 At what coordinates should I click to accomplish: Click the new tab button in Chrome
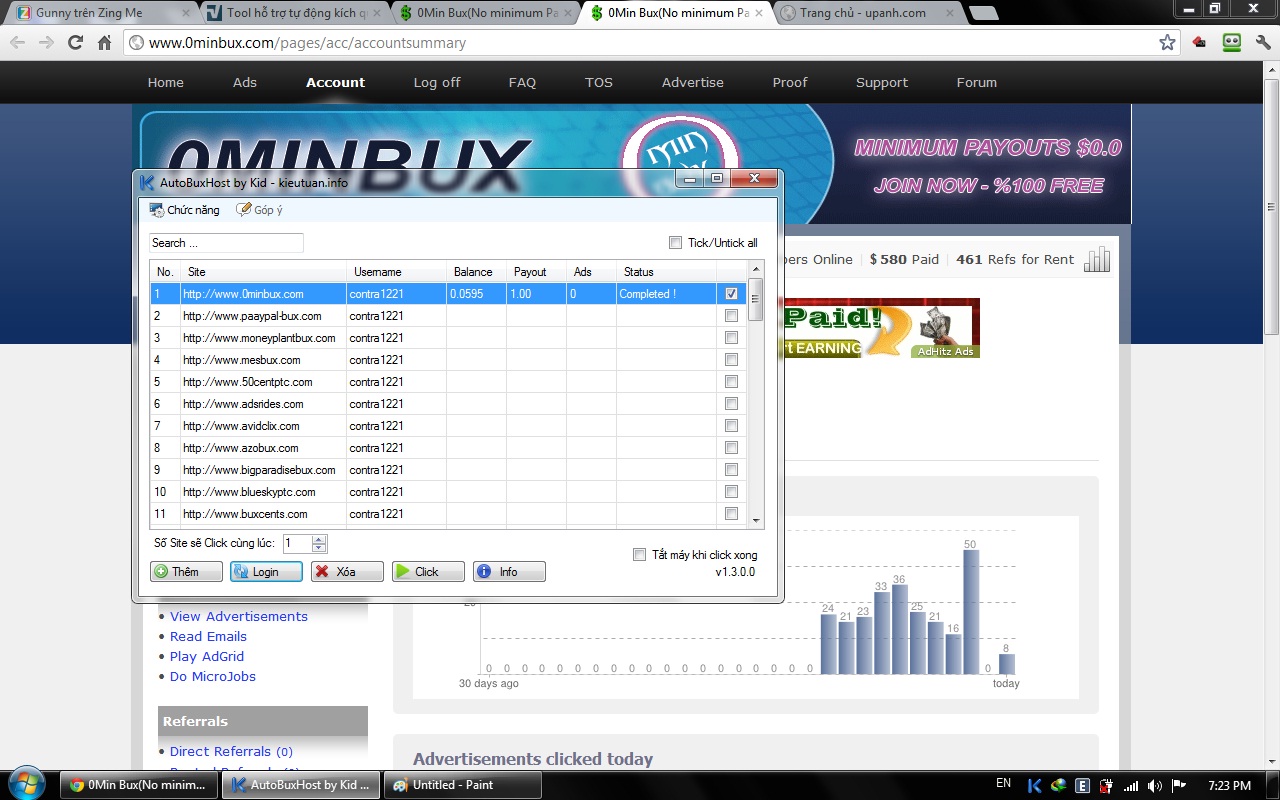pyautogui.click(x=983, y=13)
